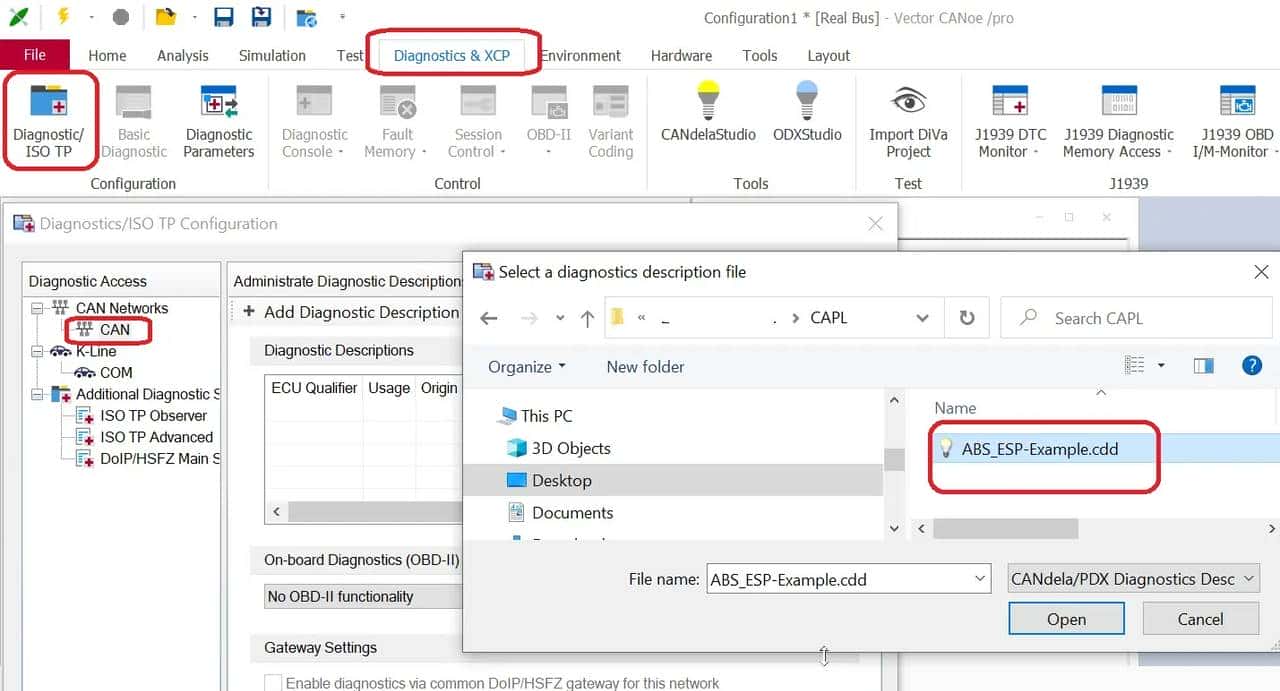Click the file list horizontal scrollbar
This screenshot has height=691, width=1280.
1005,527
